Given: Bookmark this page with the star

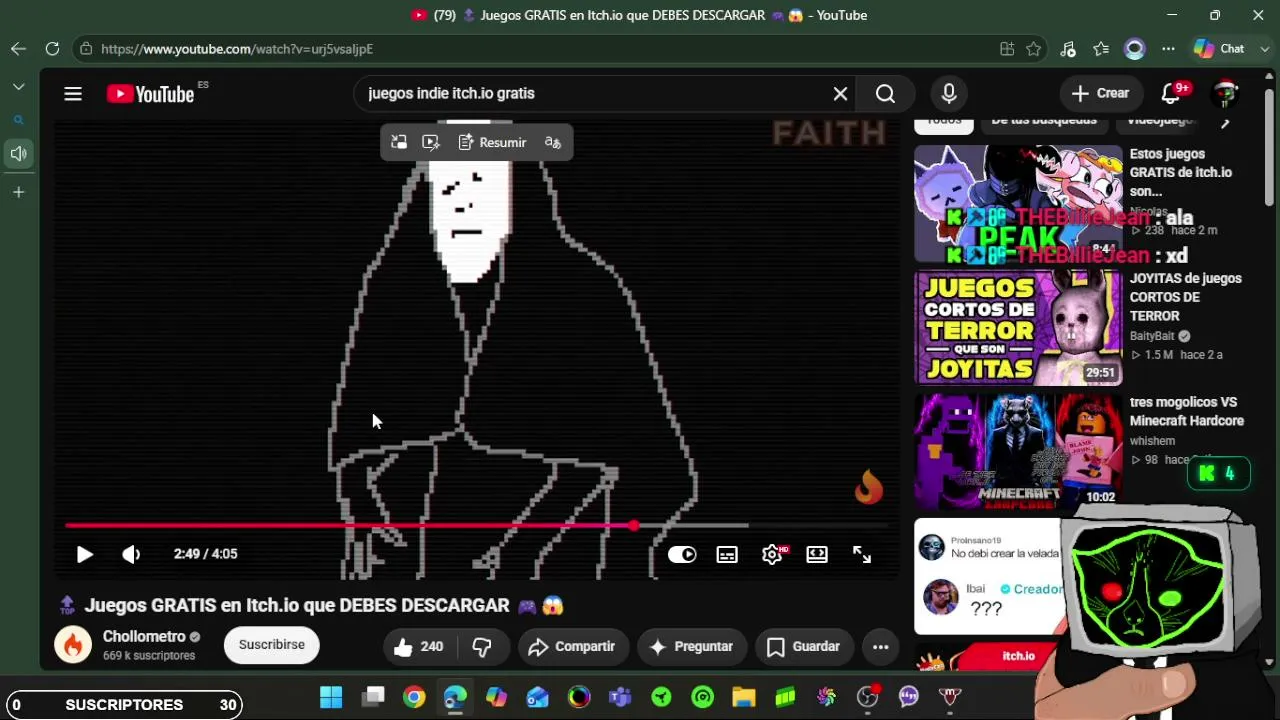Looking at the screenshot, I should (1034, 49).
